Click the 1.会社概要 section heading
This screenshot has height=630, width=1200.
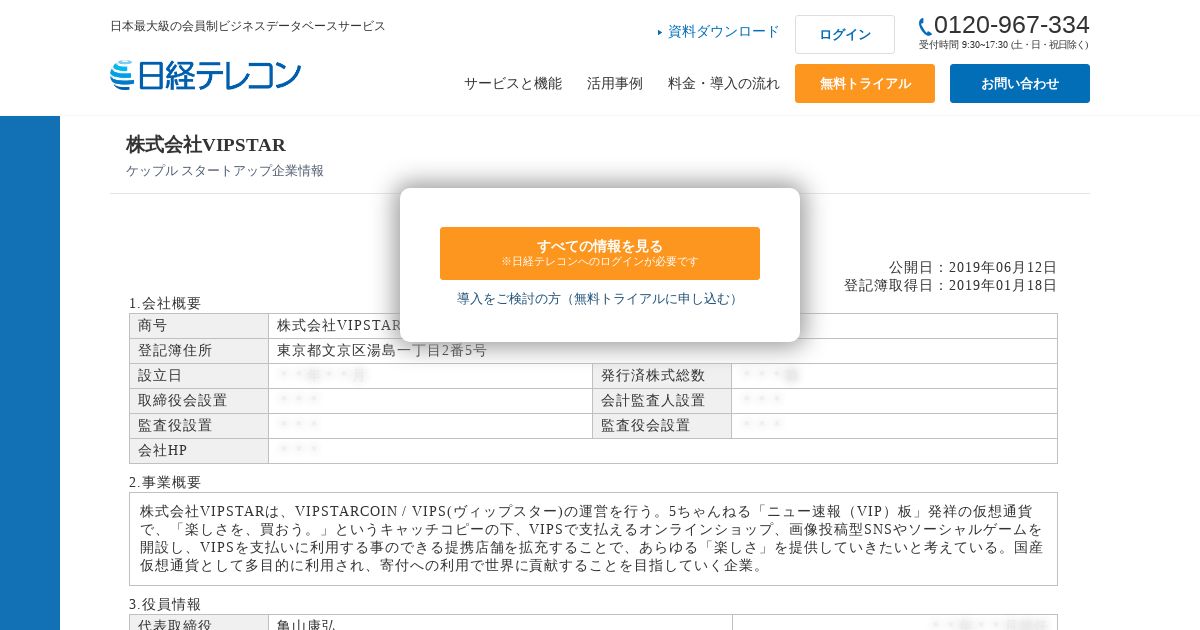coord(165,303)
